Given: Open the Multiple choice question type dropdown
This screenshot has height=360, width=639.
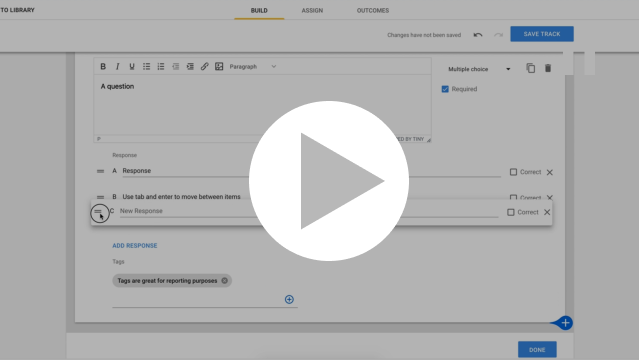Looking at the screenshot, I should [479, 69].
